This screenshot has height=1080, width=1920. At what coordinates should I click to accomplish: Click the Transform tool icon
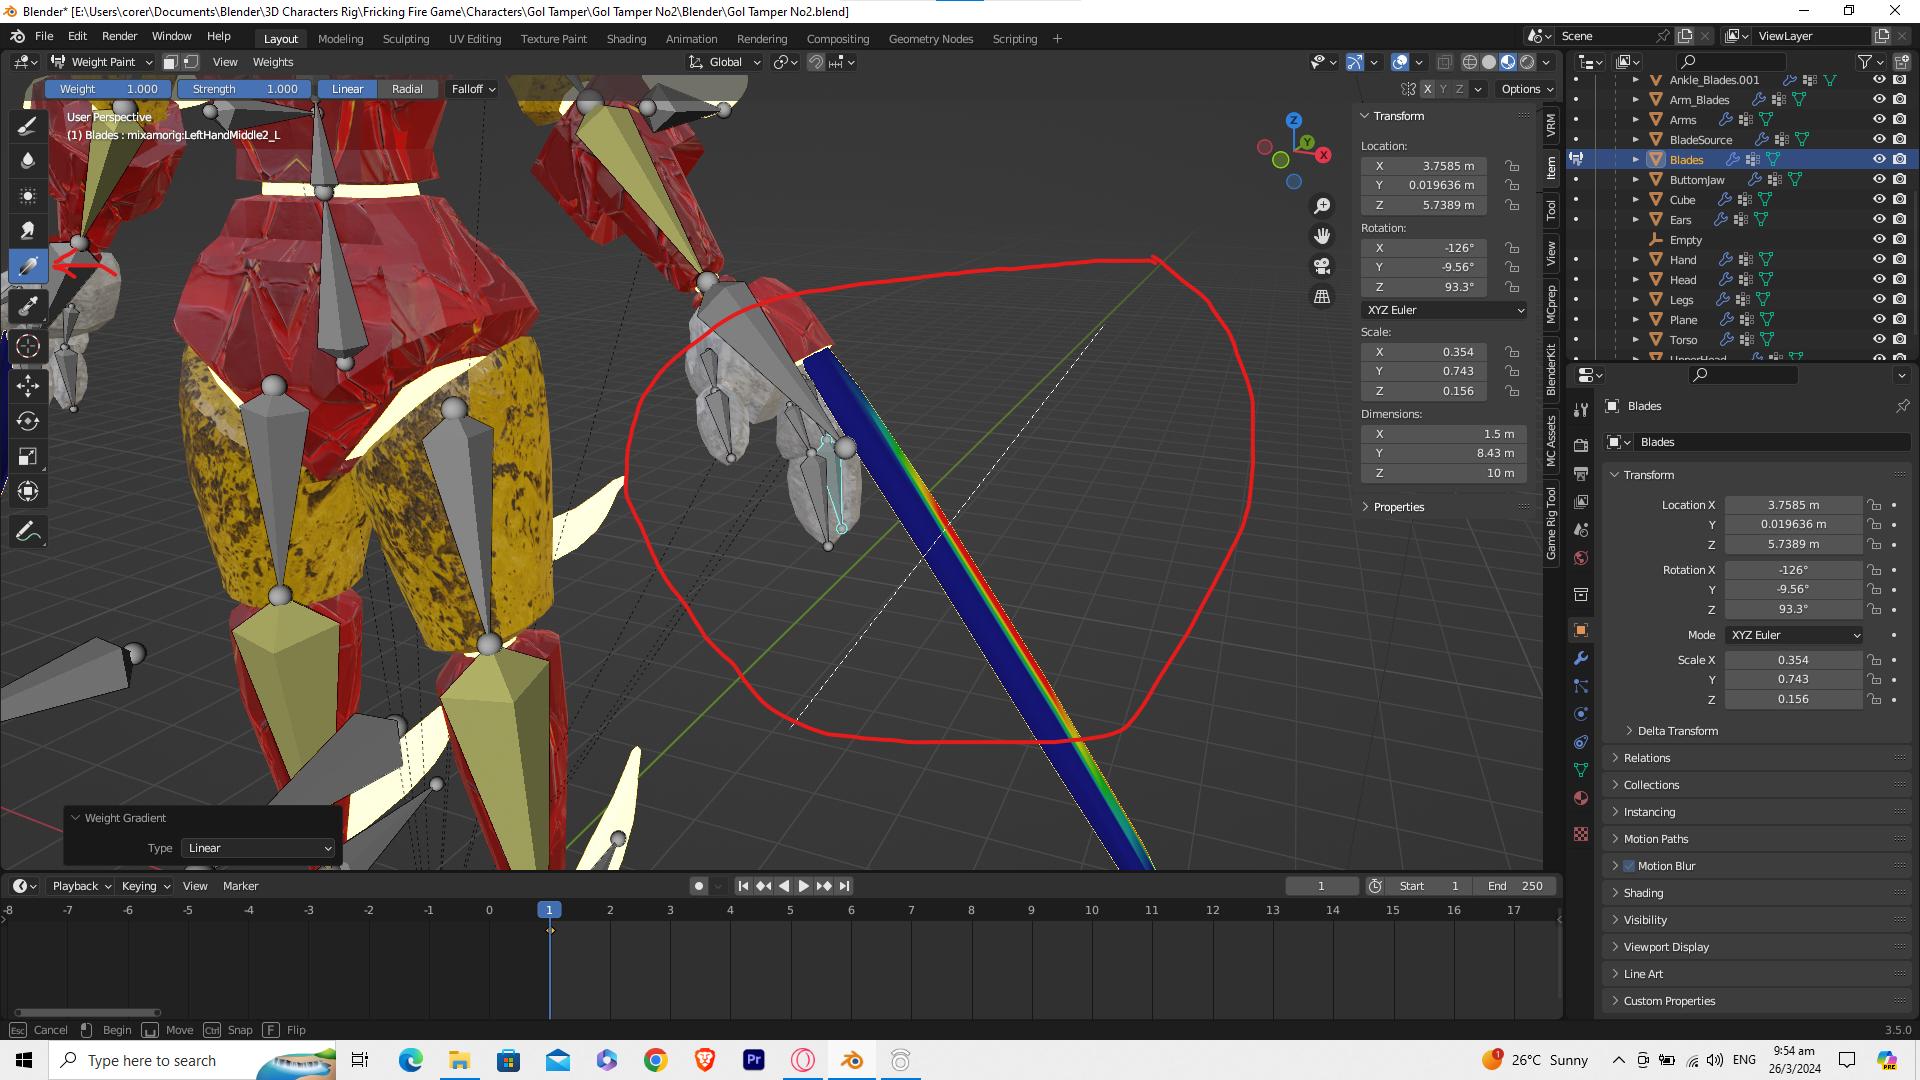28,492
